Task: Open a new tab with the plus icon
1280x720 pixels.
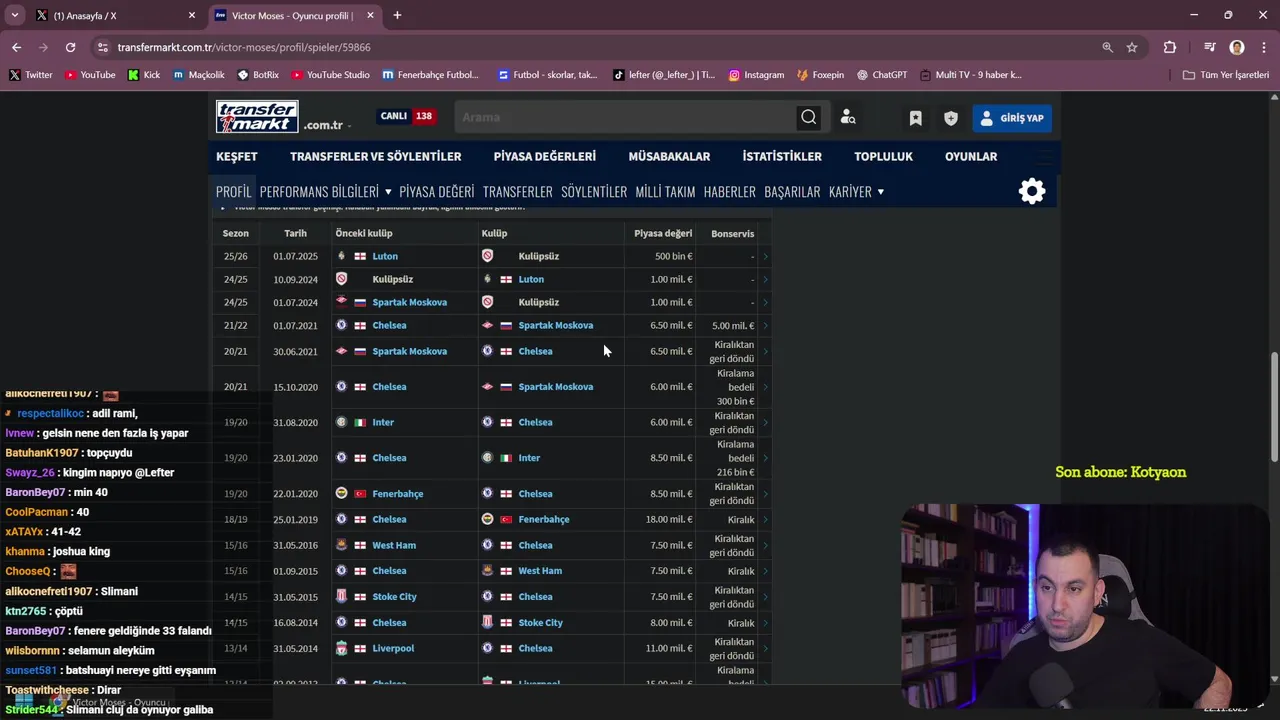Action: [397, 15]
